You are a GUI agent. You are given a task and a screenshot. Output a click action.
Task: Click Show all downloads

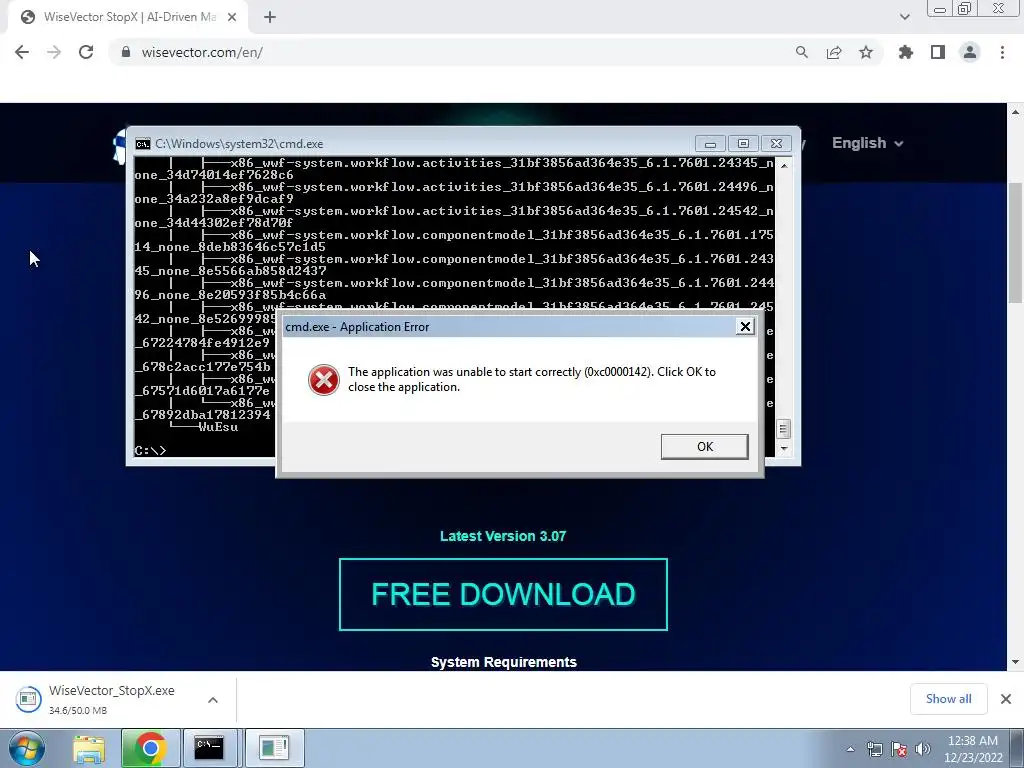(x=948, y=699)
